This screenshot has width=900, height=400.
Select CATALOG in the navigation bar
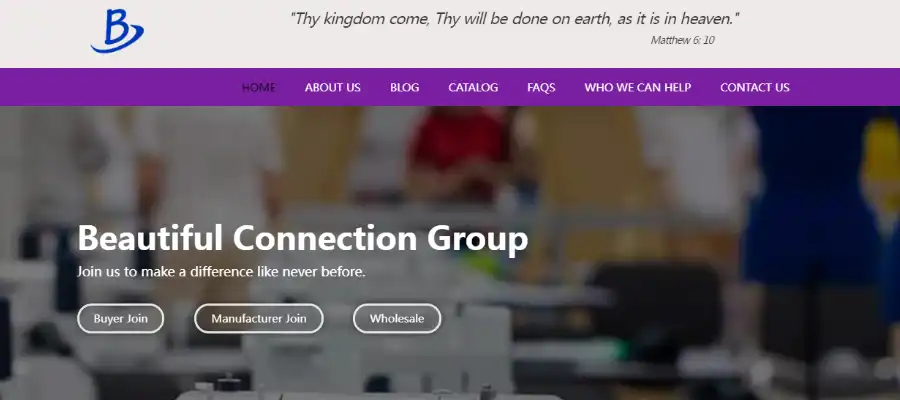[473, 87]
